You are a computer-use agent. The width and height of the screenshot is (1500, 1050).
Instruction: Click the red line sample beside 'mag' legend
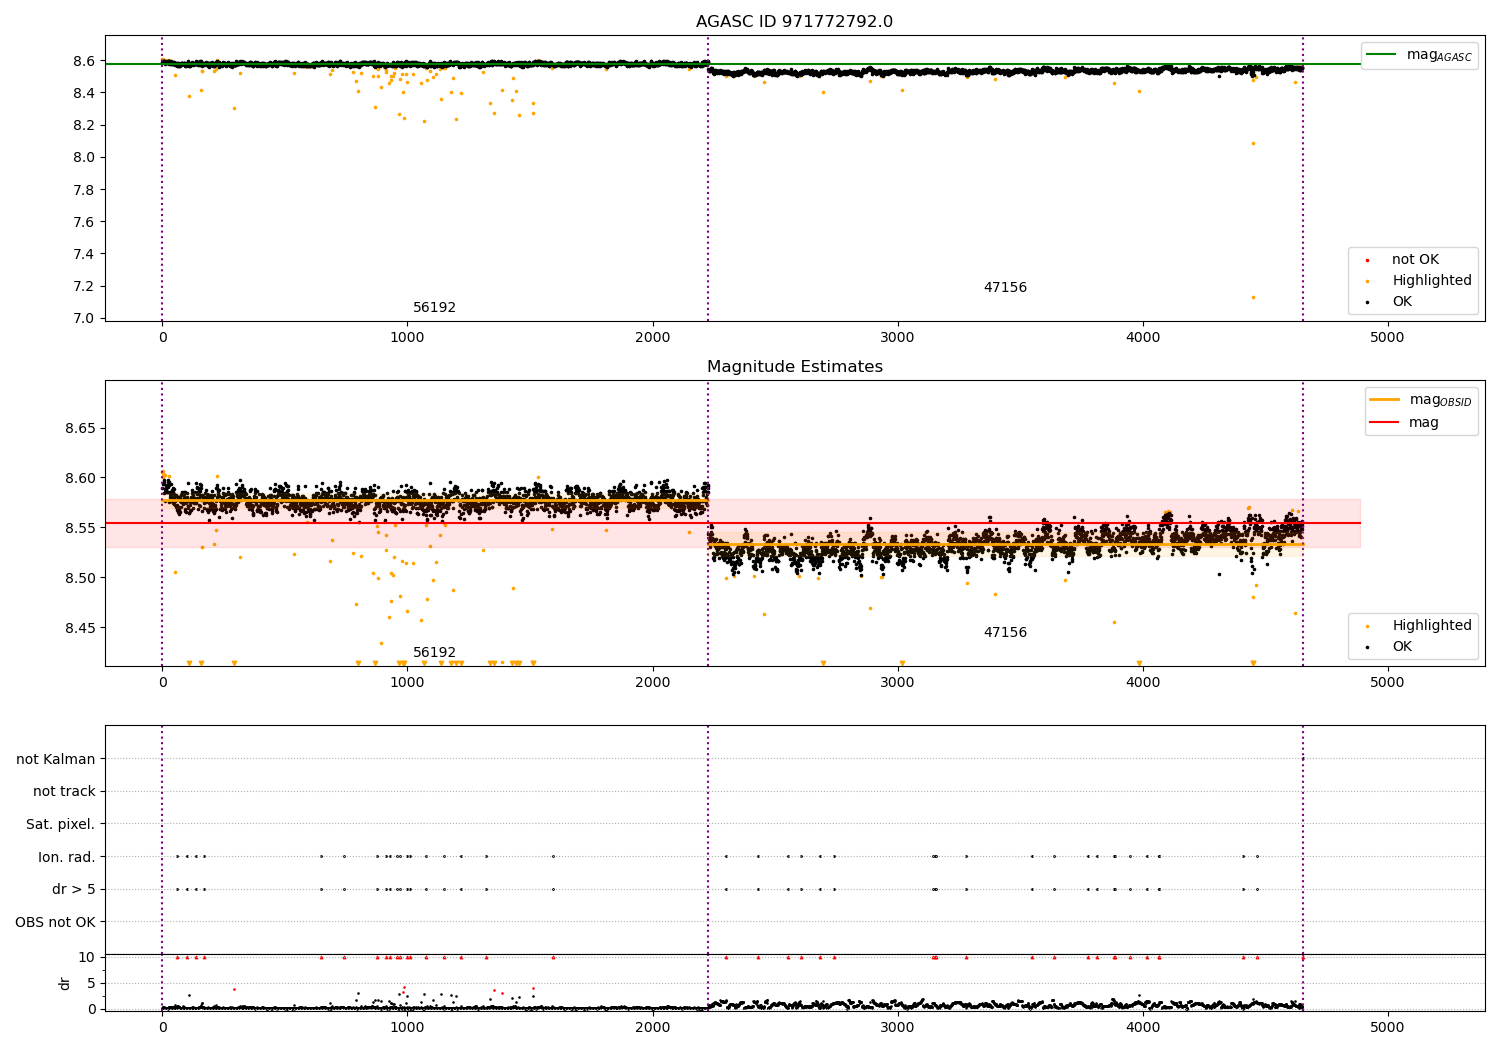click(x=1384, y=422)
